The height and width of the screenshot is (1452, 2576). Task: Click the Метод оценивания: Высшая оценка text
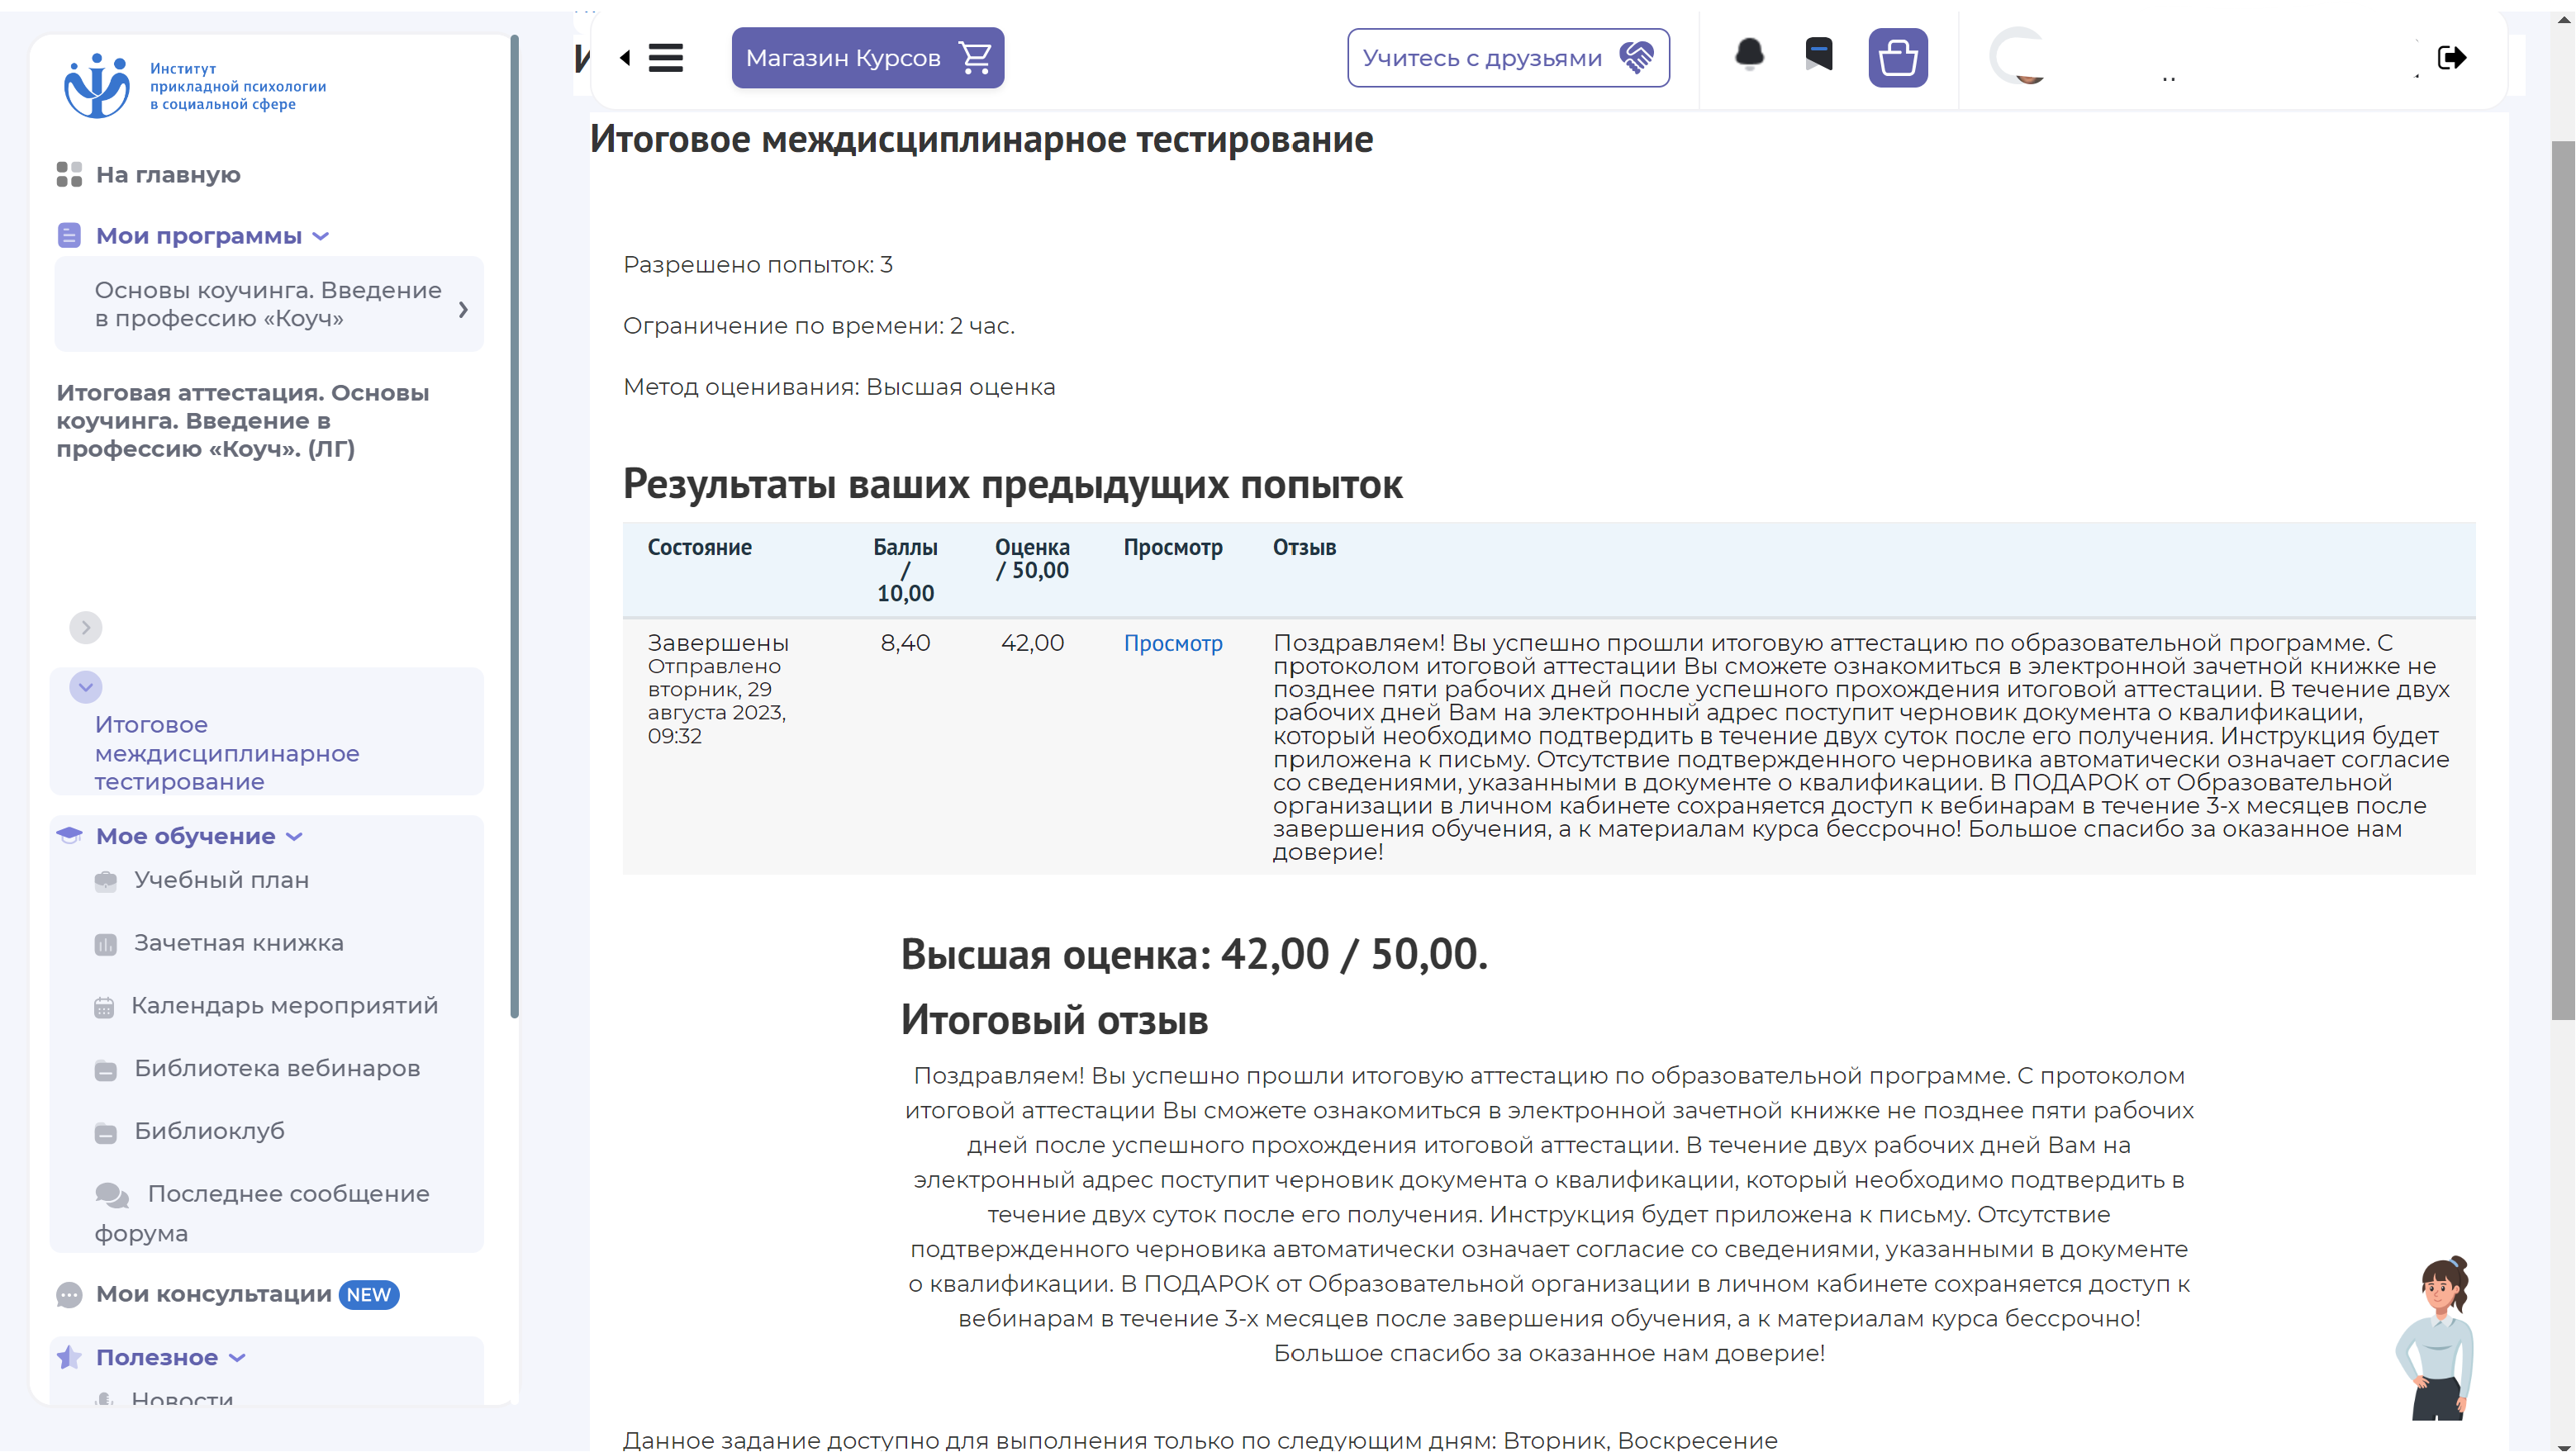(x=839, y=387)
